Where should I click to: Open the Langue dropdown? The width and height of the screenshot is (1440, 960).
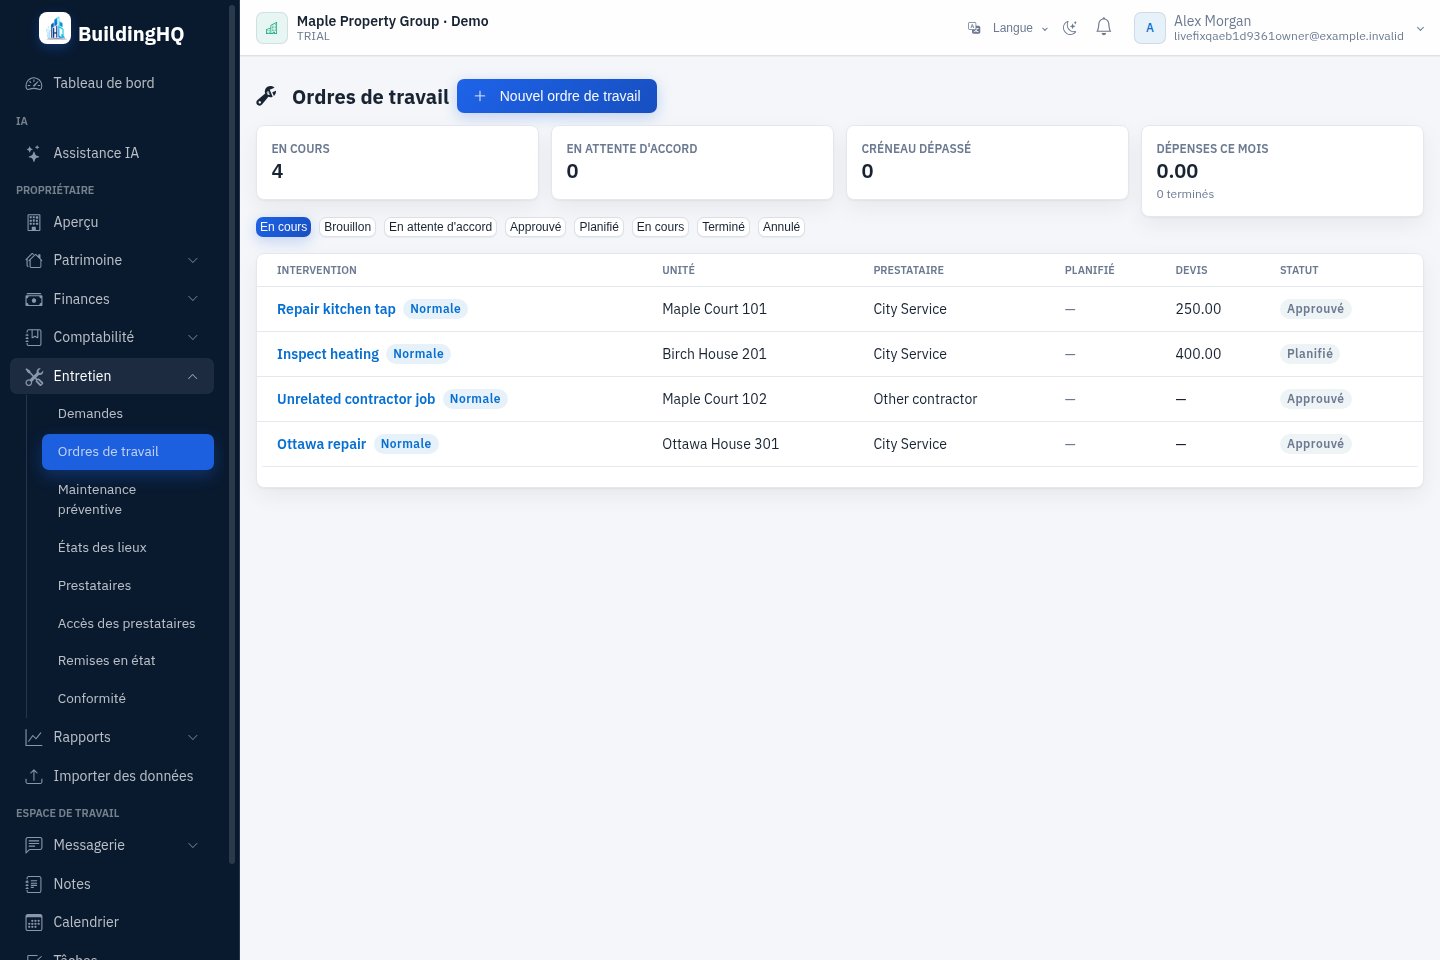(x=1008, y=28)
